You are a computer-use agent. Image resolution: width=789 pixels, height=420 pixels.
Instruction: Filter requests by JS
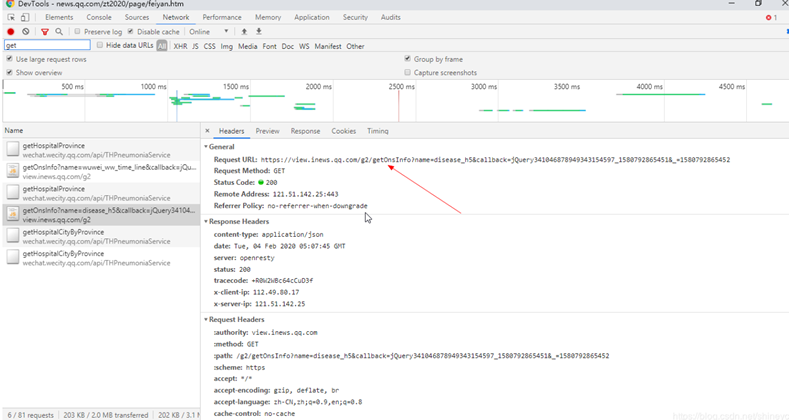click(x=195, y=46)
